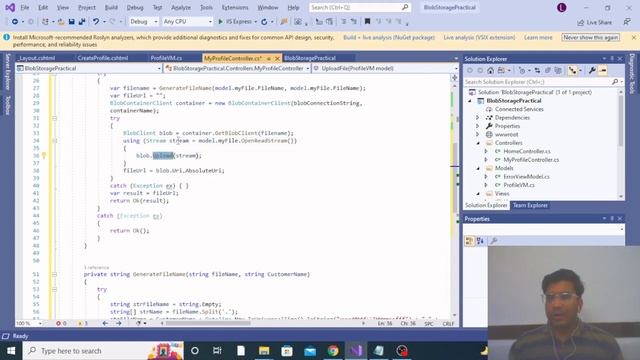This screenshot has width=640, height=360.
Task: Open the File menu
Action: pos(25,7)
